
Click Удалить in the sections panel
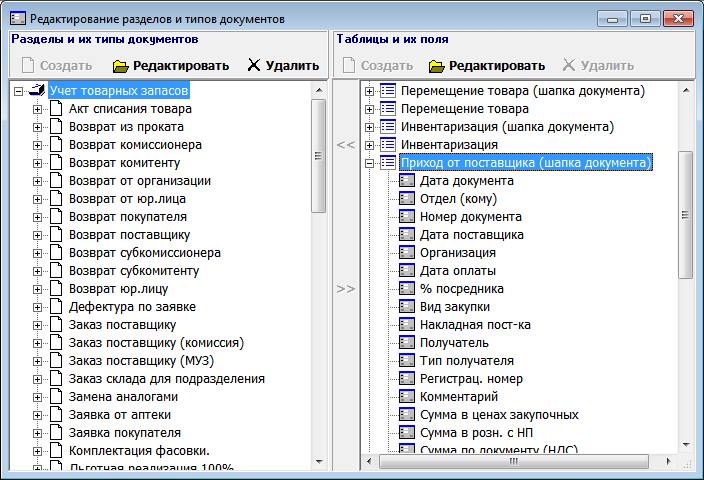(283, 66)
